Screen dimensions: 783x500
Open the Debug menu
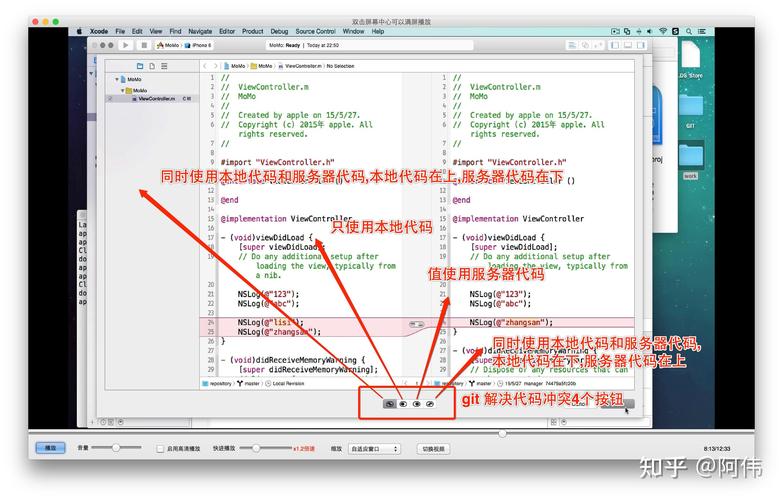279,31
